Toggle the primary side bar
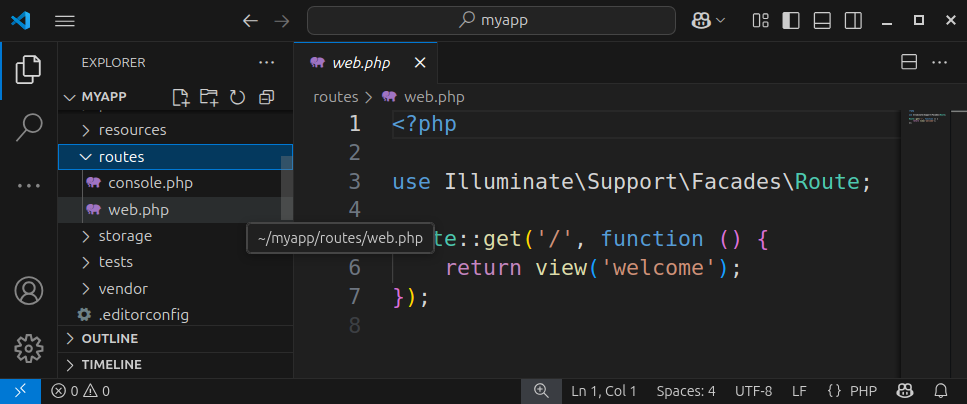 click(x=791, y=21)
